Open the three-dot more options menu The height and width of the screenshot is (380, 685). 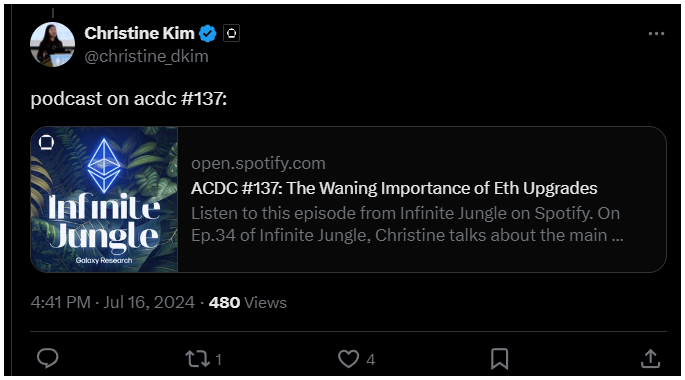coord(656,34)
